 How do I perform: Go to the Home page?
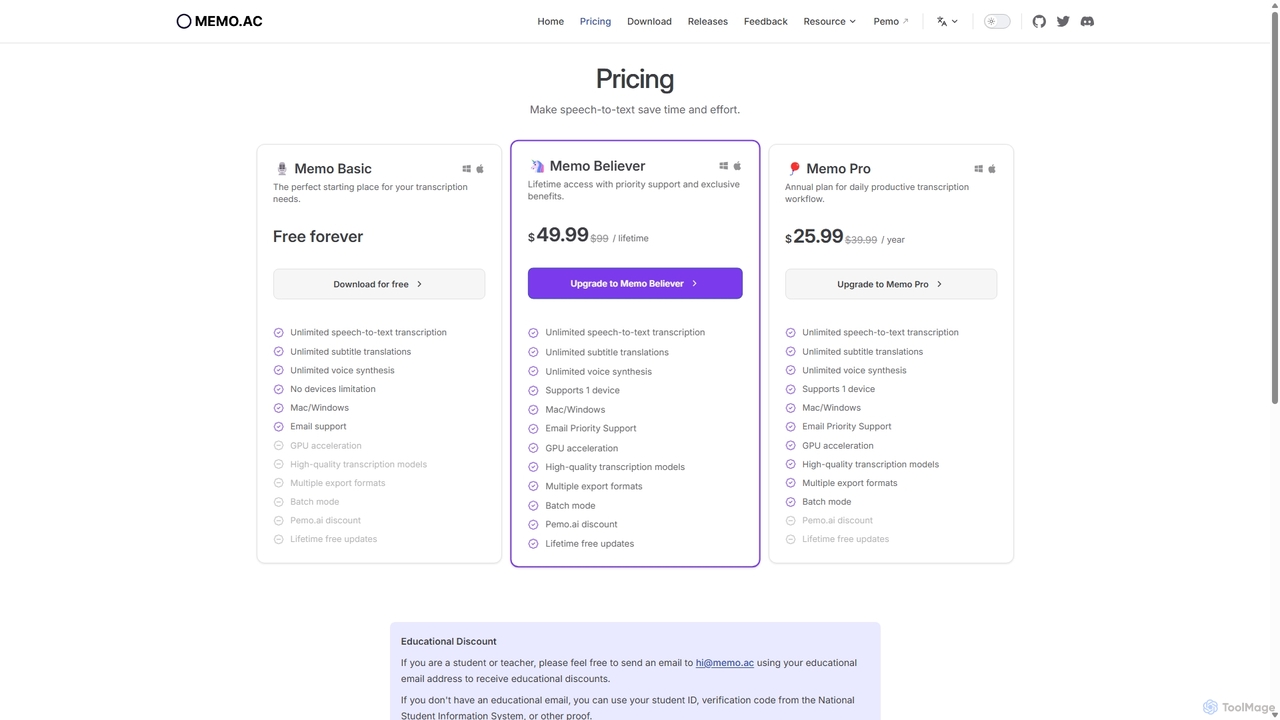[551, 21]
